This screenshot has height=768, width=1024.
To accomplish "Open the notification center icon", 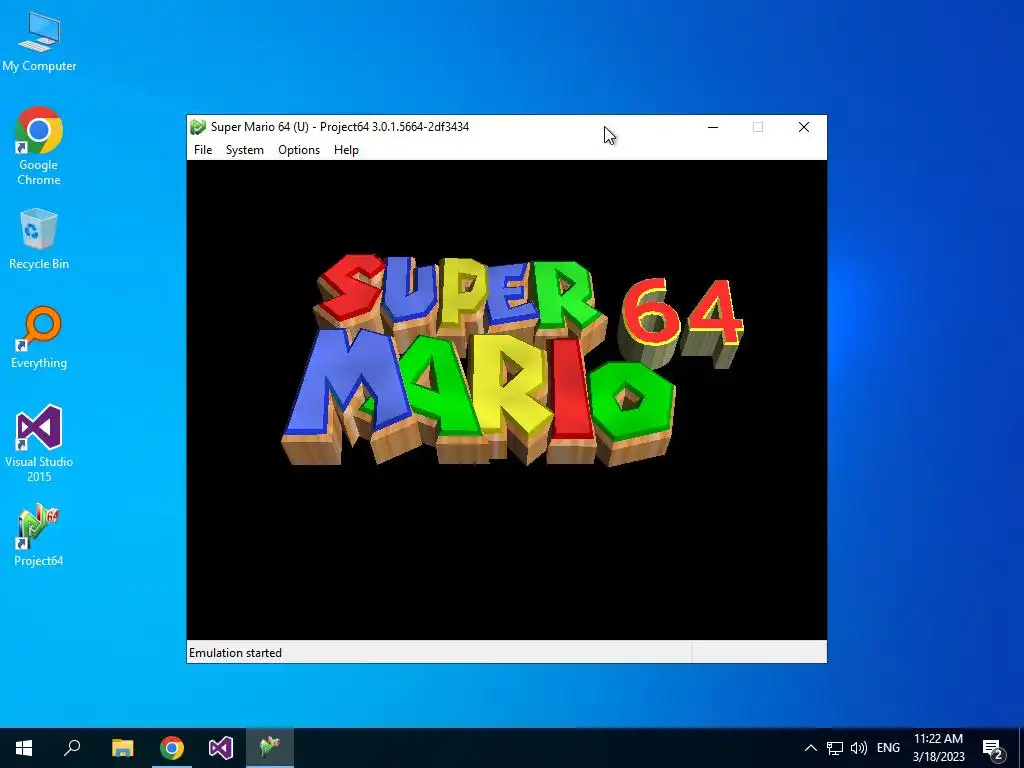I will tap(993, 749).
